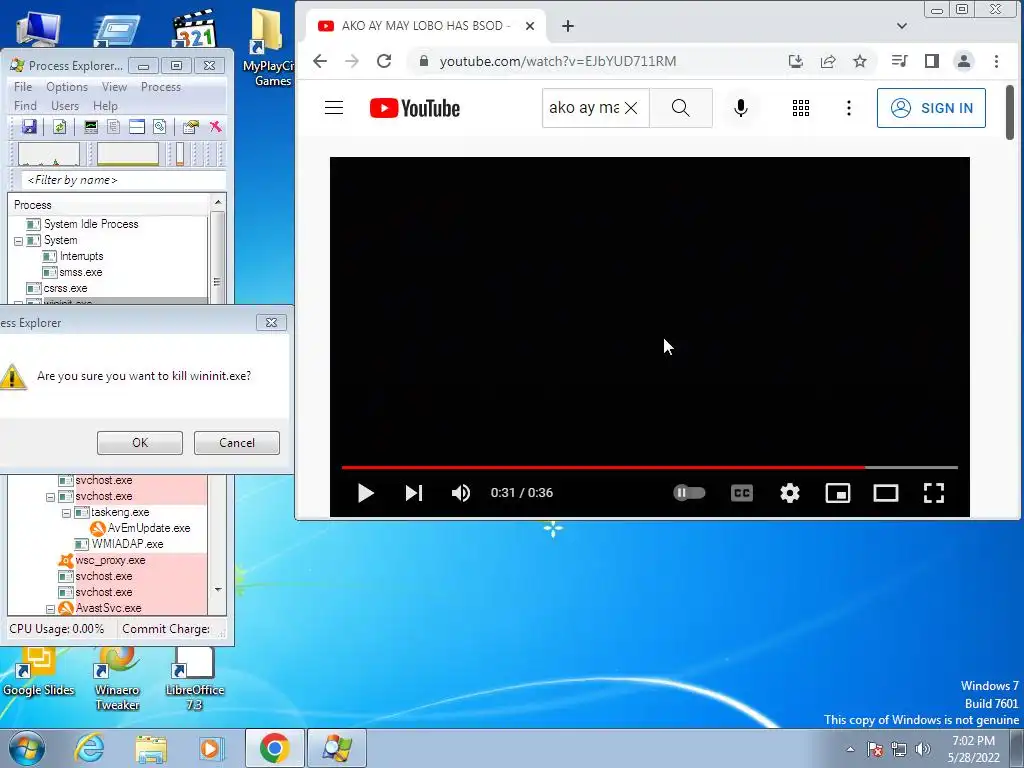
Task: Click the commit history graph
Action: coord(128,154)
